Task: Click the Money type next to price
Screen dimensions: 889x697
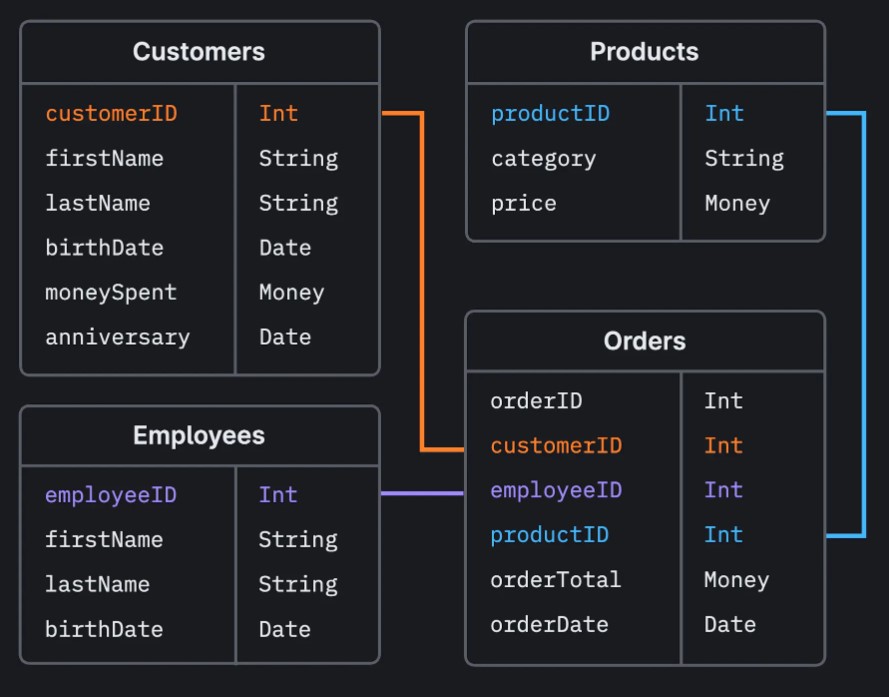Action: [x=737, y=204]
